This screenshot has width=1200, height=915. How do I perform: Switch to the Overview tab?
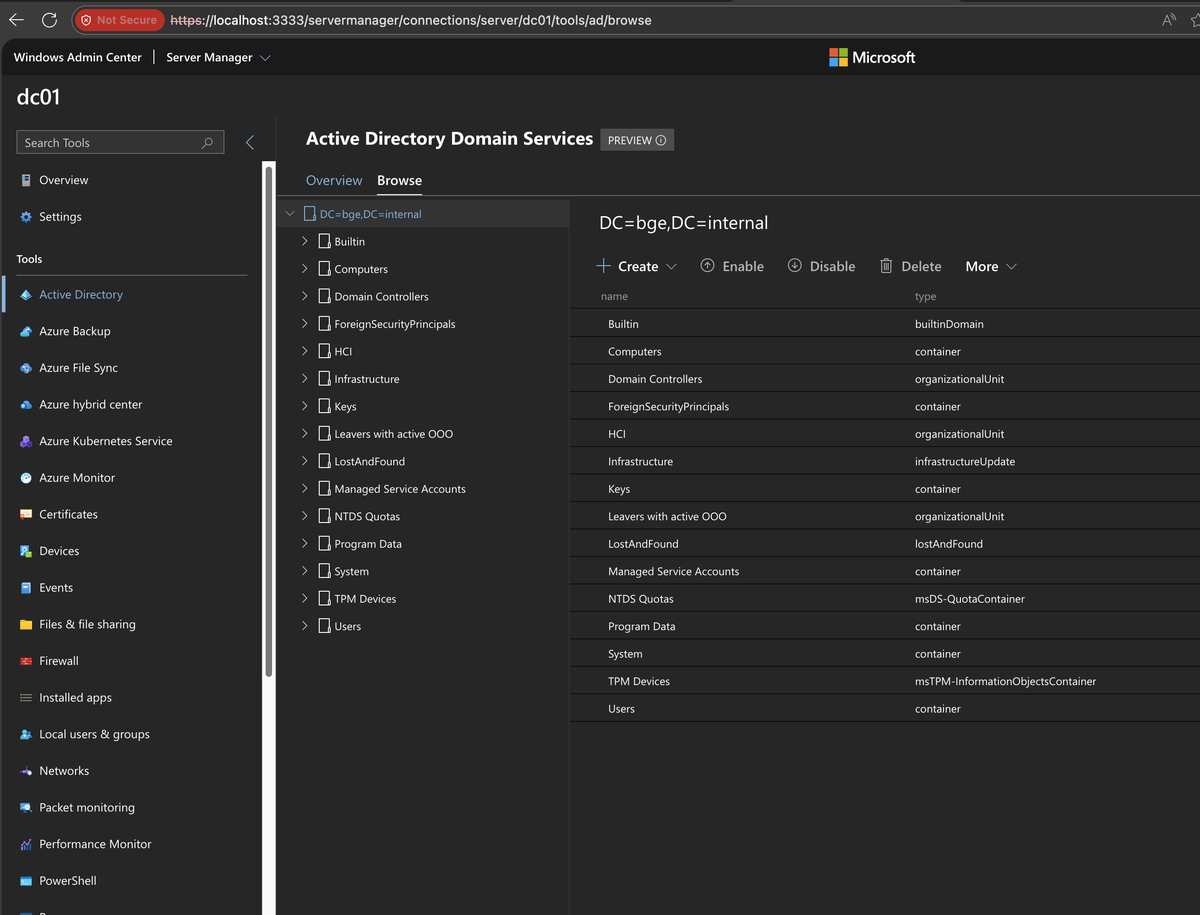[x=334, y=181]
